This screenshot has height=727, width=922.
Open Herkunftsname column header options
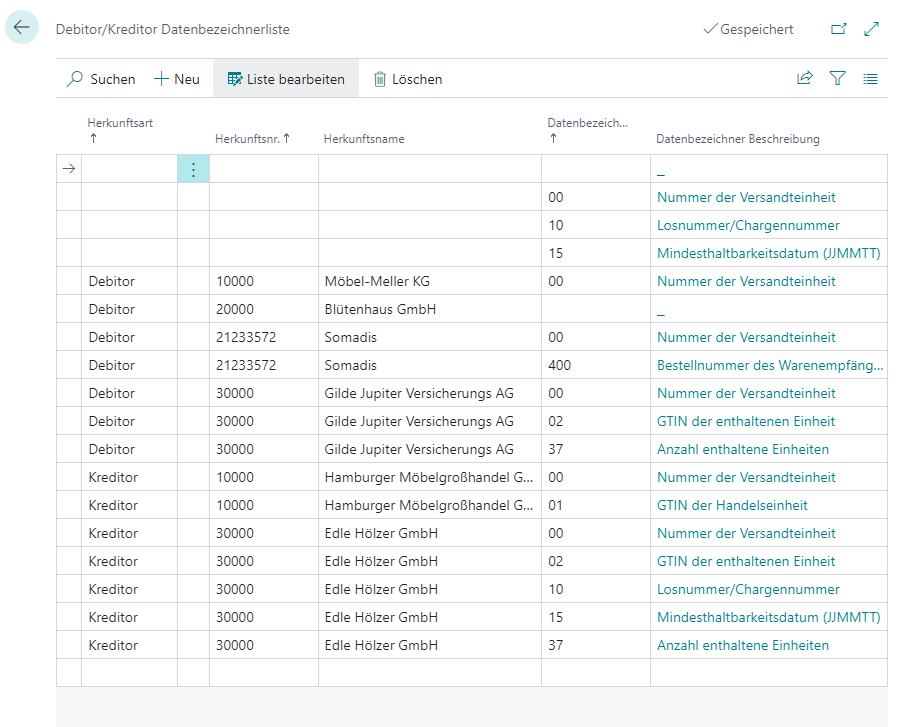pyautogui.click(x=364, y=139)
